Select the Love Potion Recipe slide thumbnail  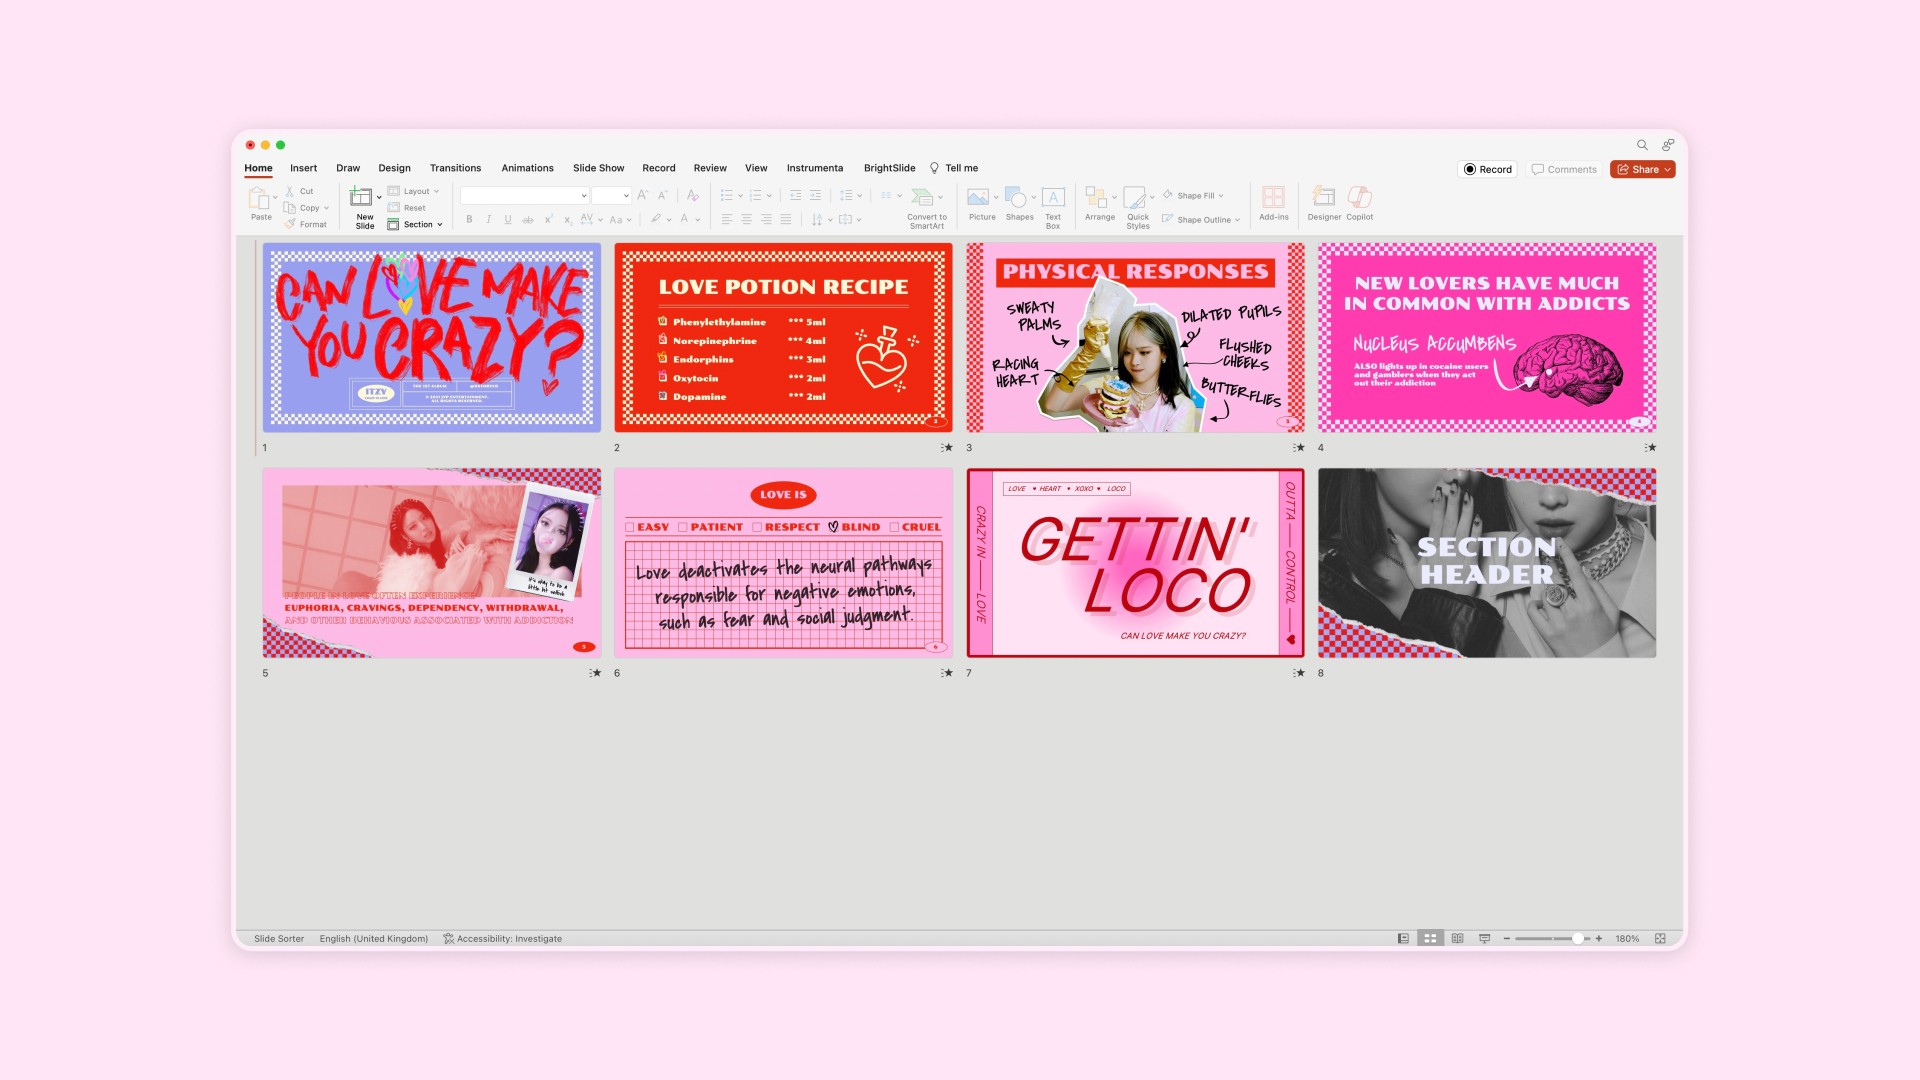[783, 337]
